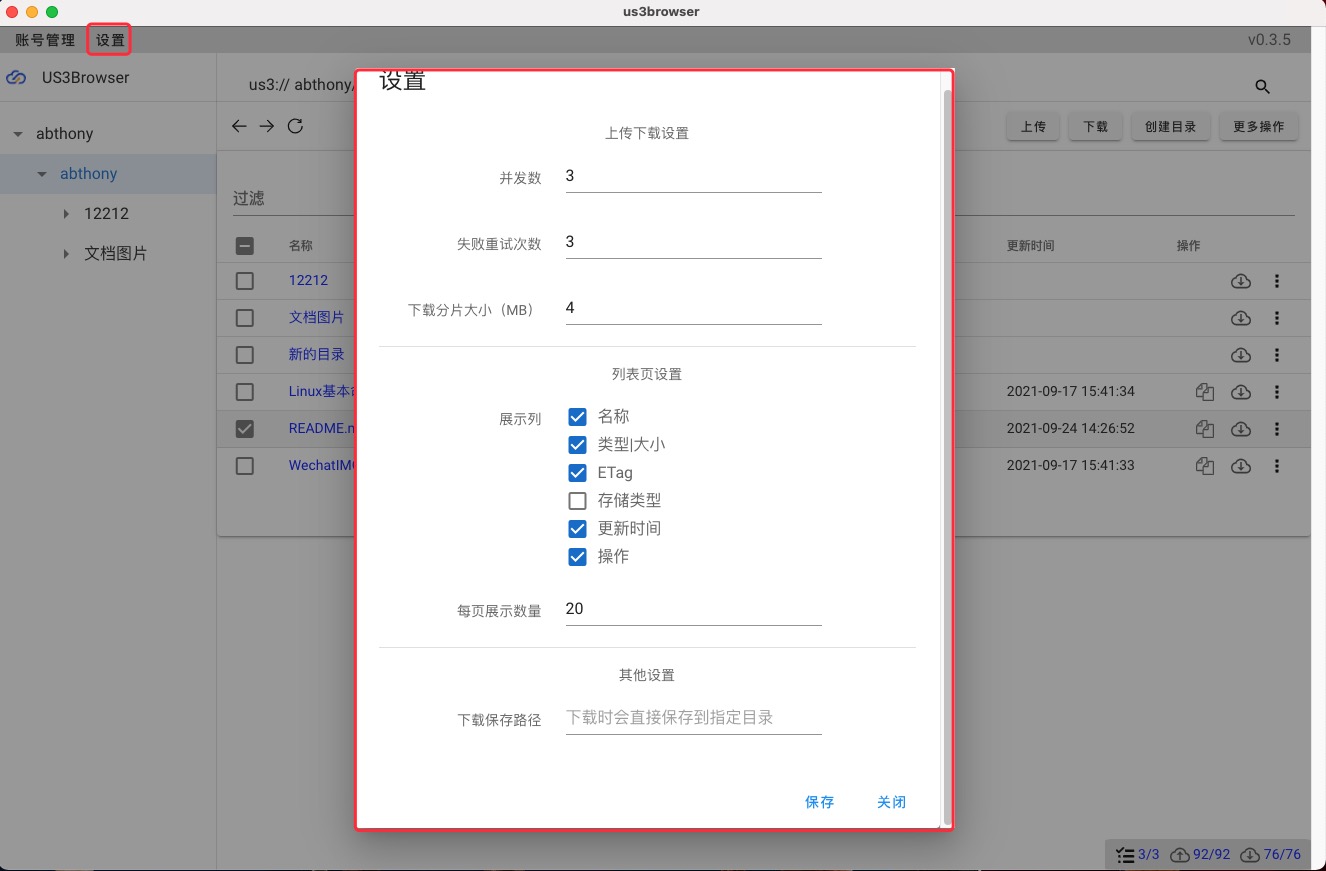
Task: Enable the 存储类型 display column
Action: pyautogui.click(x=577, y=501)
